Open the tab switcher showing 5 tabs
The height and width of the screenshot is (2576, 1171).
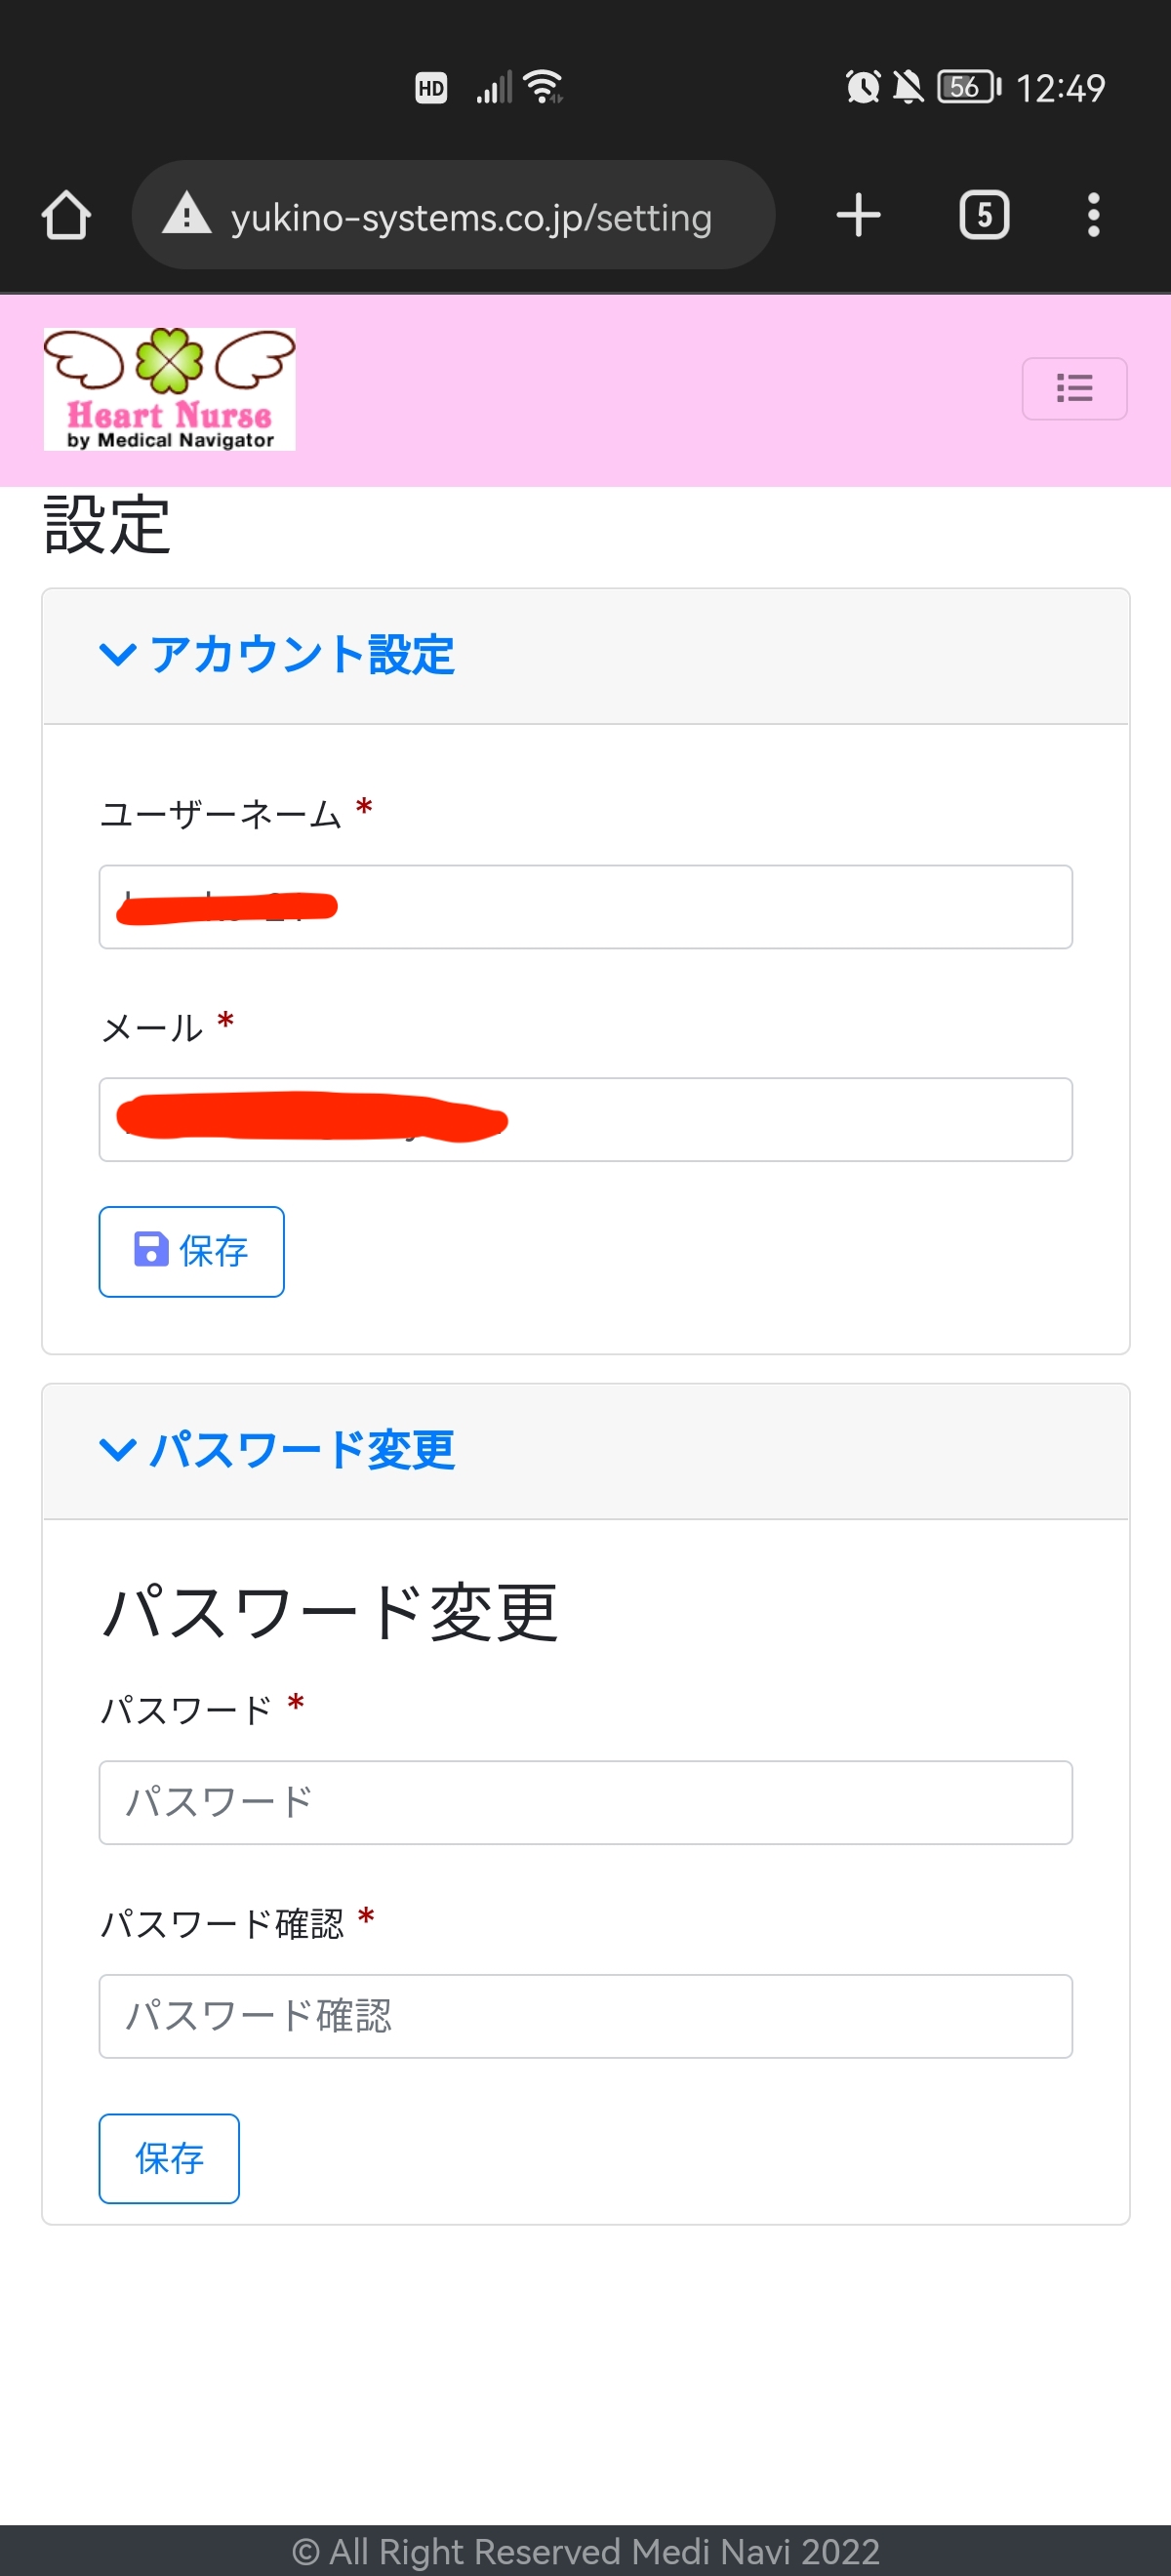coord(984,215)
